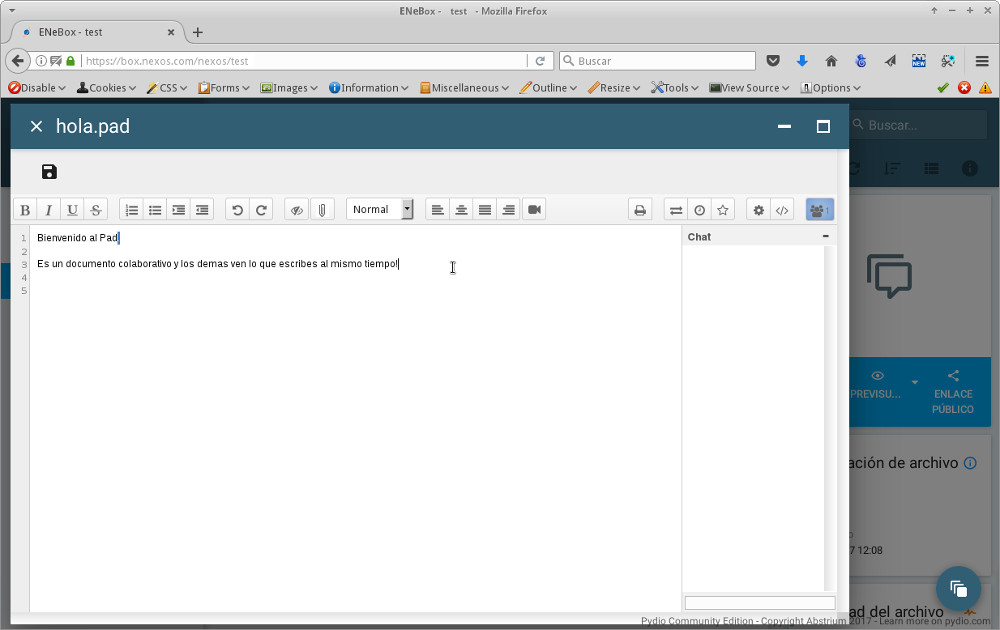
Task: Align text right
Action: 508,210
